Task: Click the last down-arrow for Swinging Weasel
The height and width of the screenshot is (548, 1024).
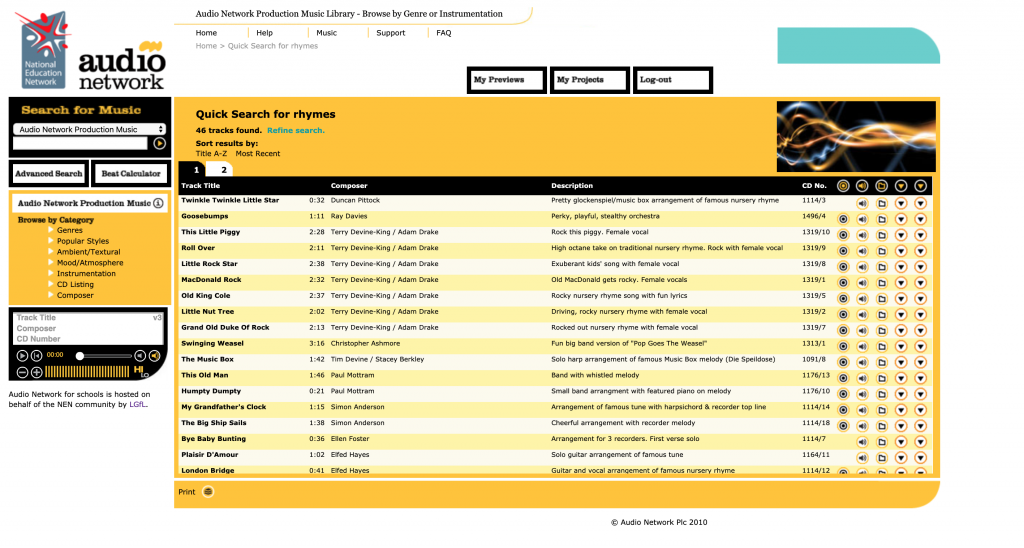Action: [x=920, y=347]
